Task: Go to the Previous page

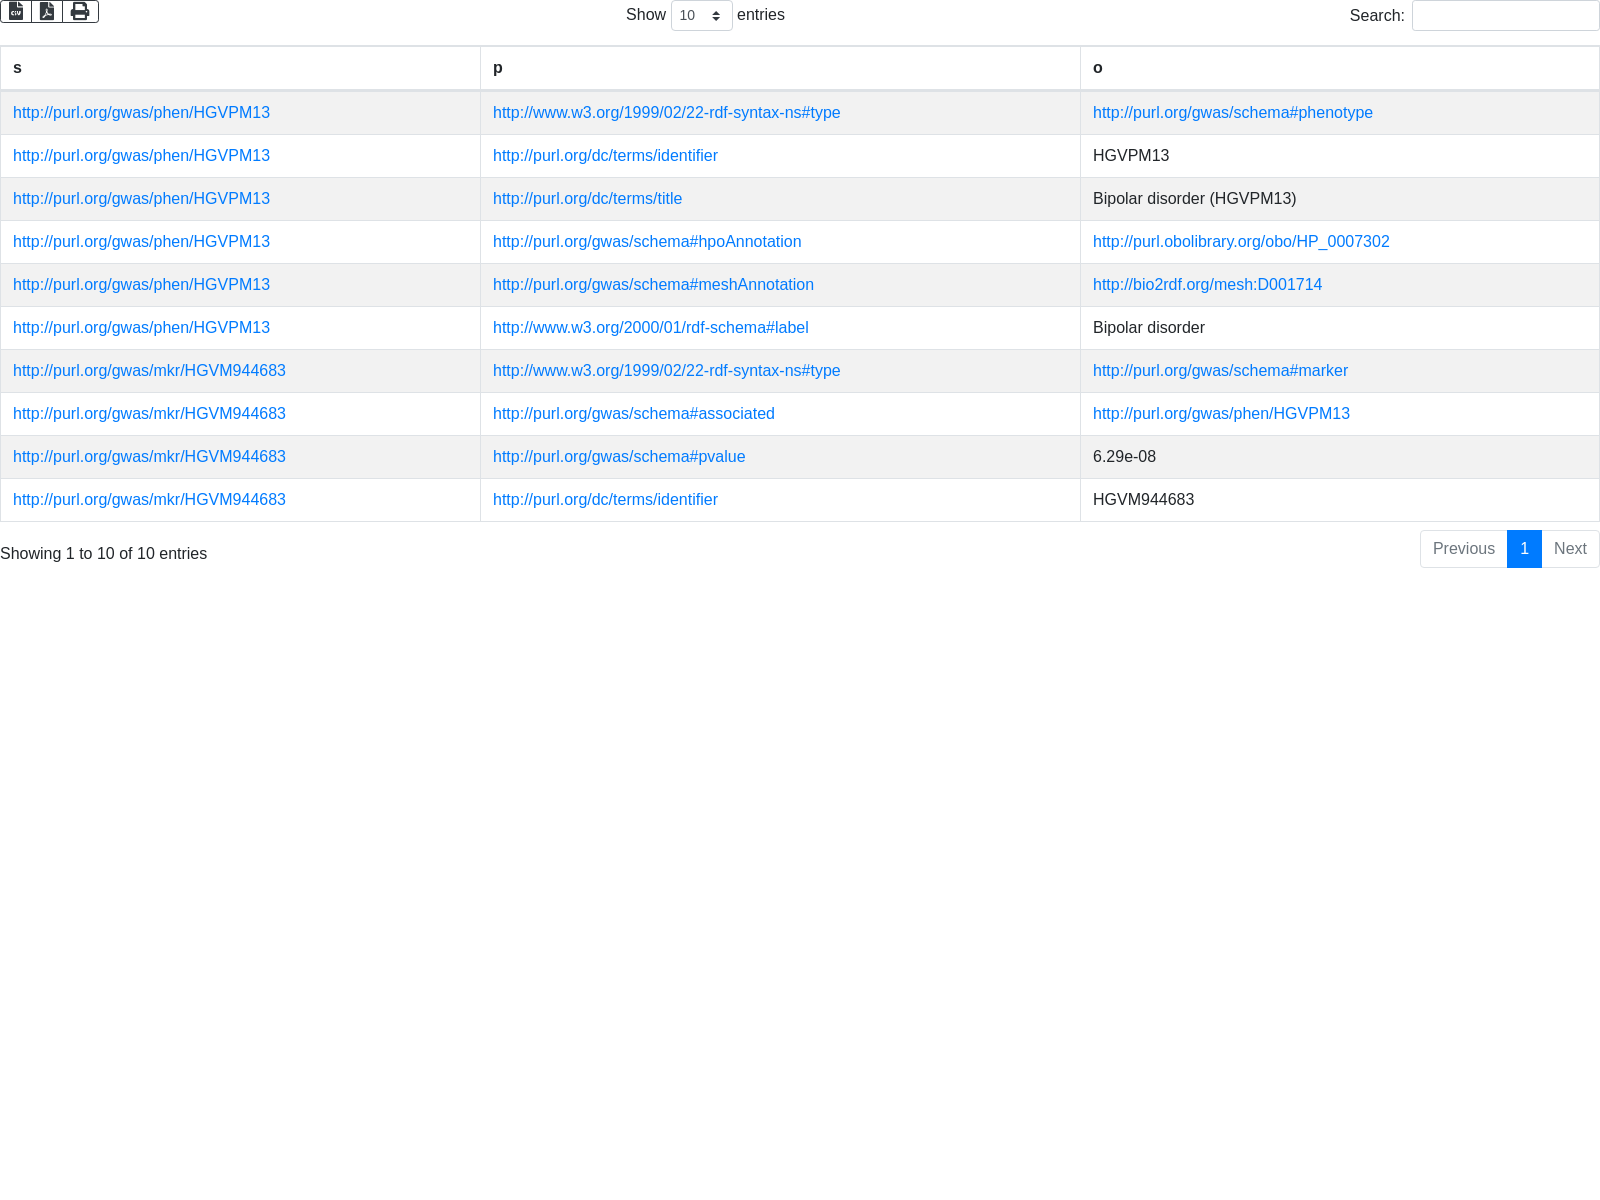Action: (1463, 549)
